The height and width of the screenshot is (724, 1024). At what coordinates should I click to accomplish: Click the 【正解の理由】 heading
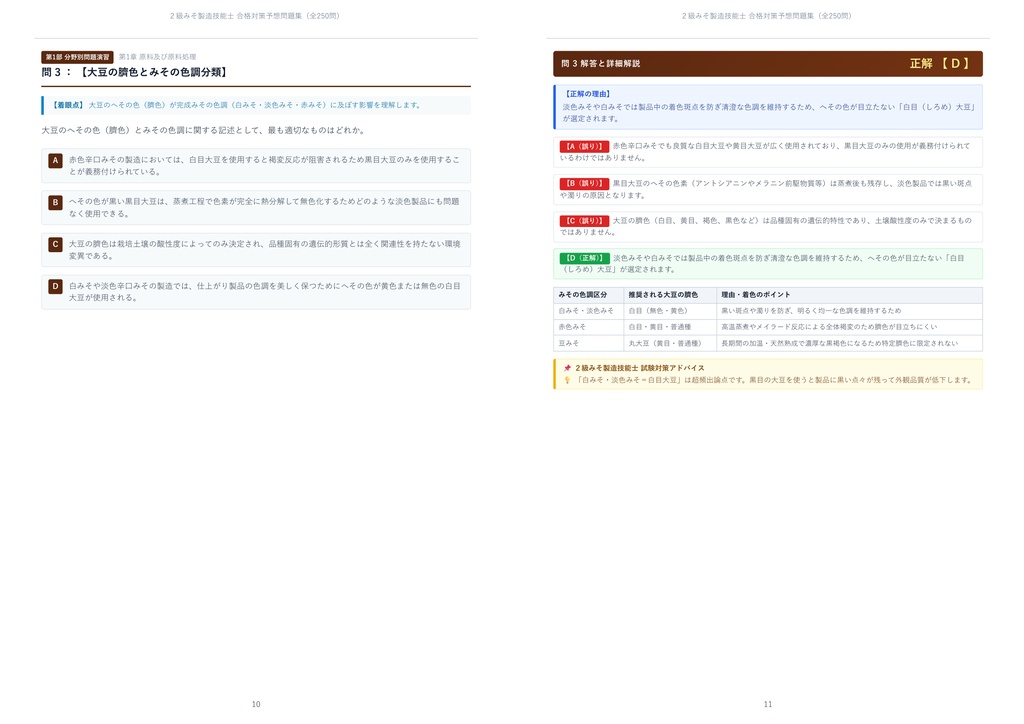[x=587, y=94]
